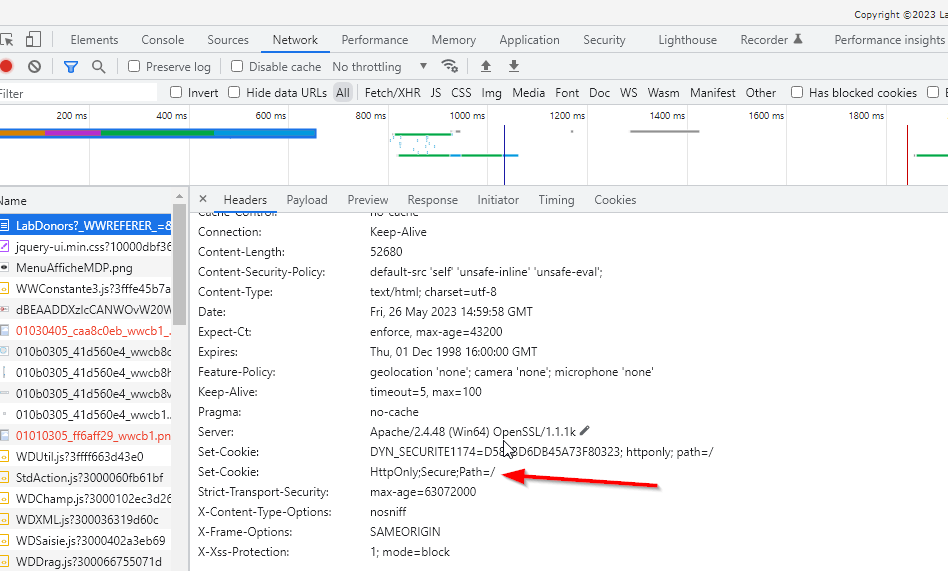Check the Disable cache option
The width and height of the screenshot is (948, 571).
[237, 67]
